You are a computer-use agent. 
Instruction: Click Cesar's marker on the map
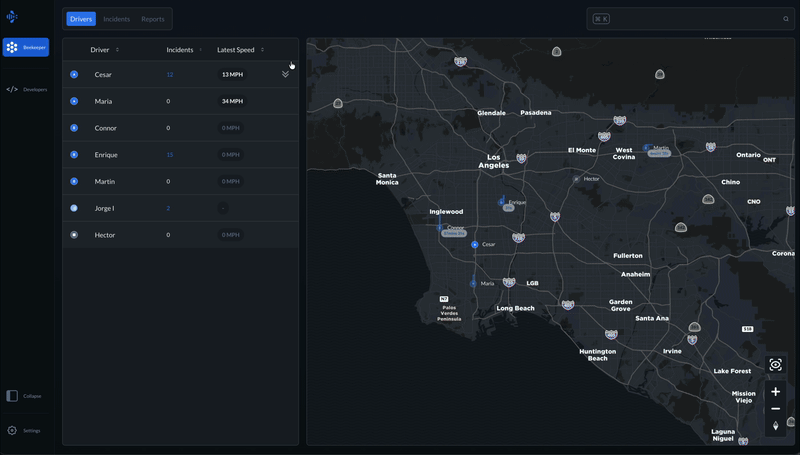(474, 245)
